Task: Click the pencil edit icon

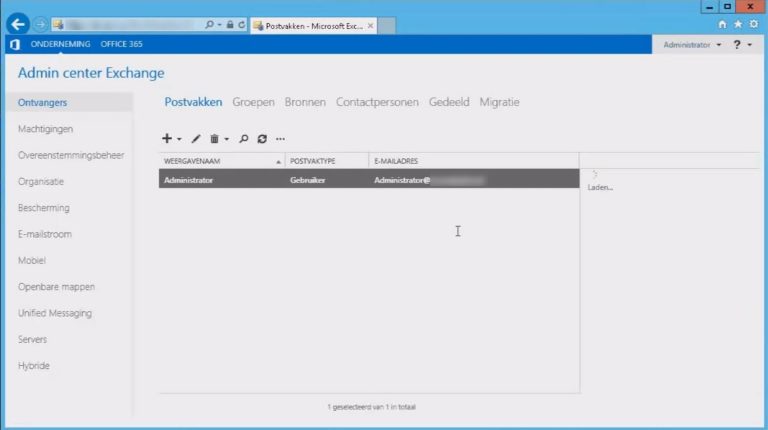Action: (196, 139)
